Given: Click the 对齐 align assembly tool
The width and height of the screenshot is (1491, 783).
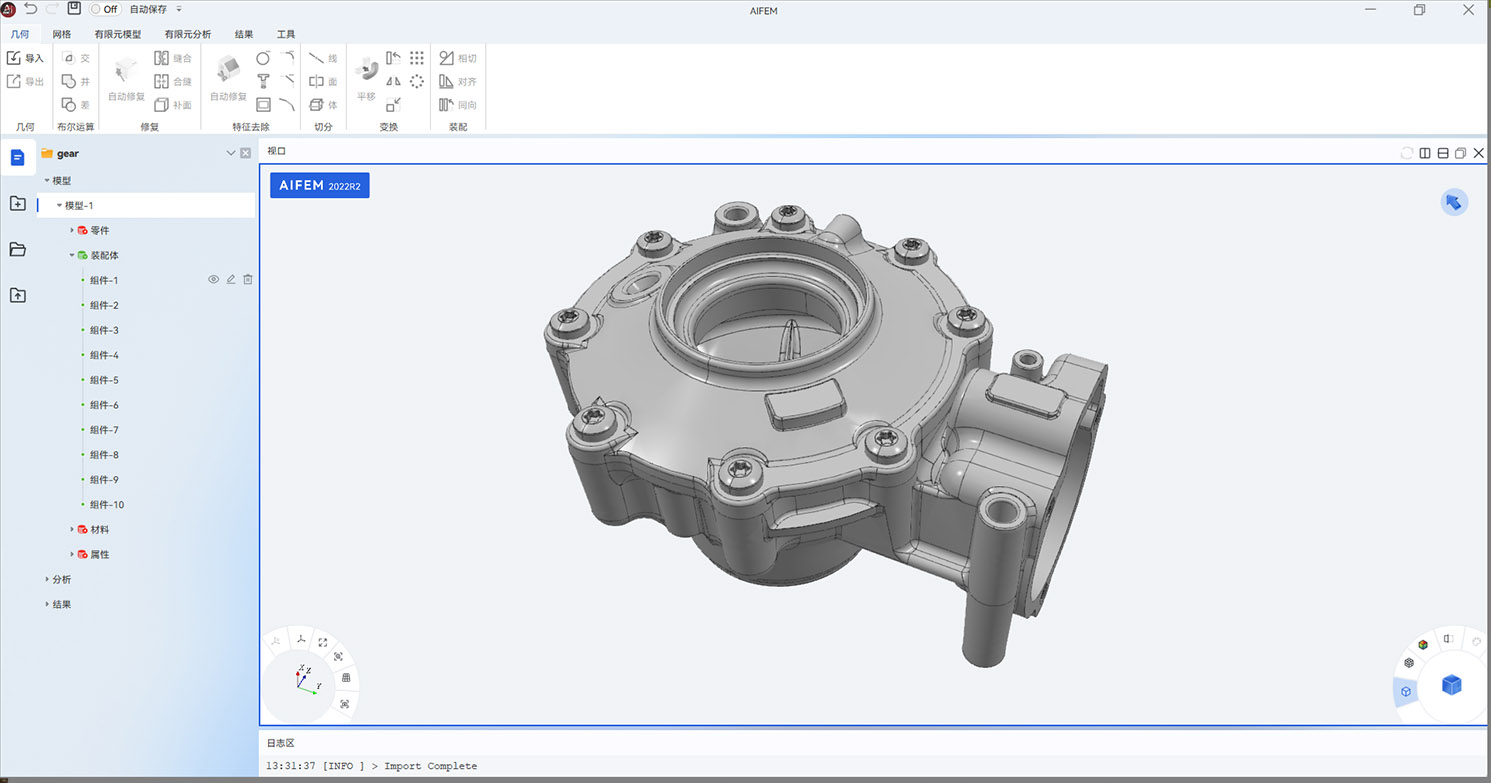Looking at the screenshot, I should pyautogui.click(x=458, y=81).
